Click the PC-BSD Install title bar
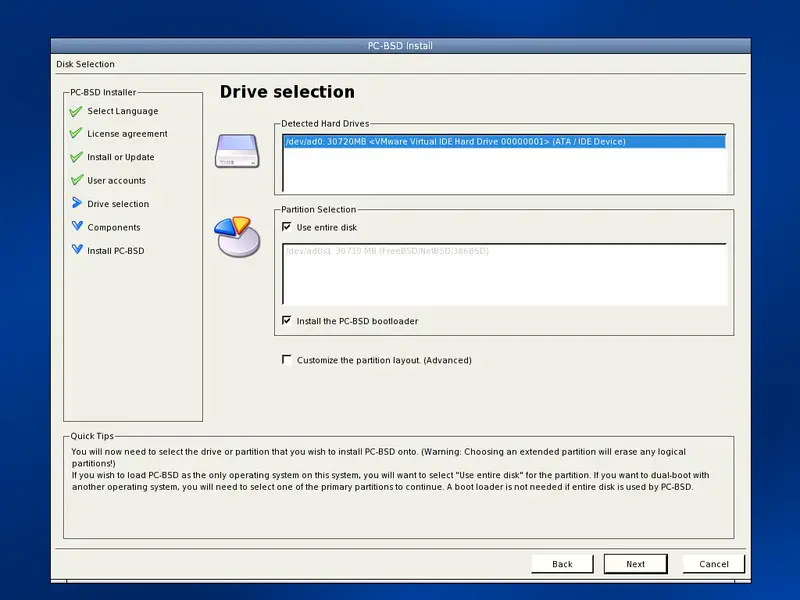This screenshot has height=600, width=800. pyautogui.click(x=401, y=45)
